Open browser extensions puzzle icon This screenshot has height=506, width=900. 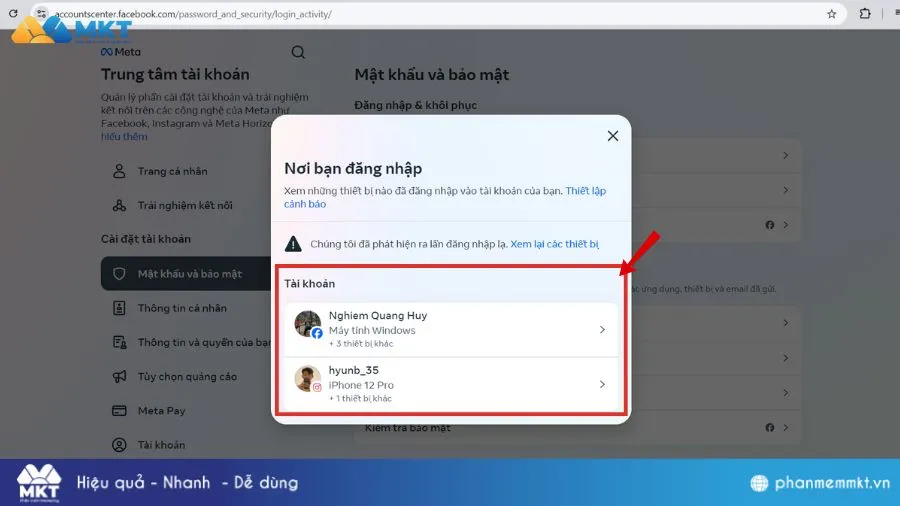[865, 14]
